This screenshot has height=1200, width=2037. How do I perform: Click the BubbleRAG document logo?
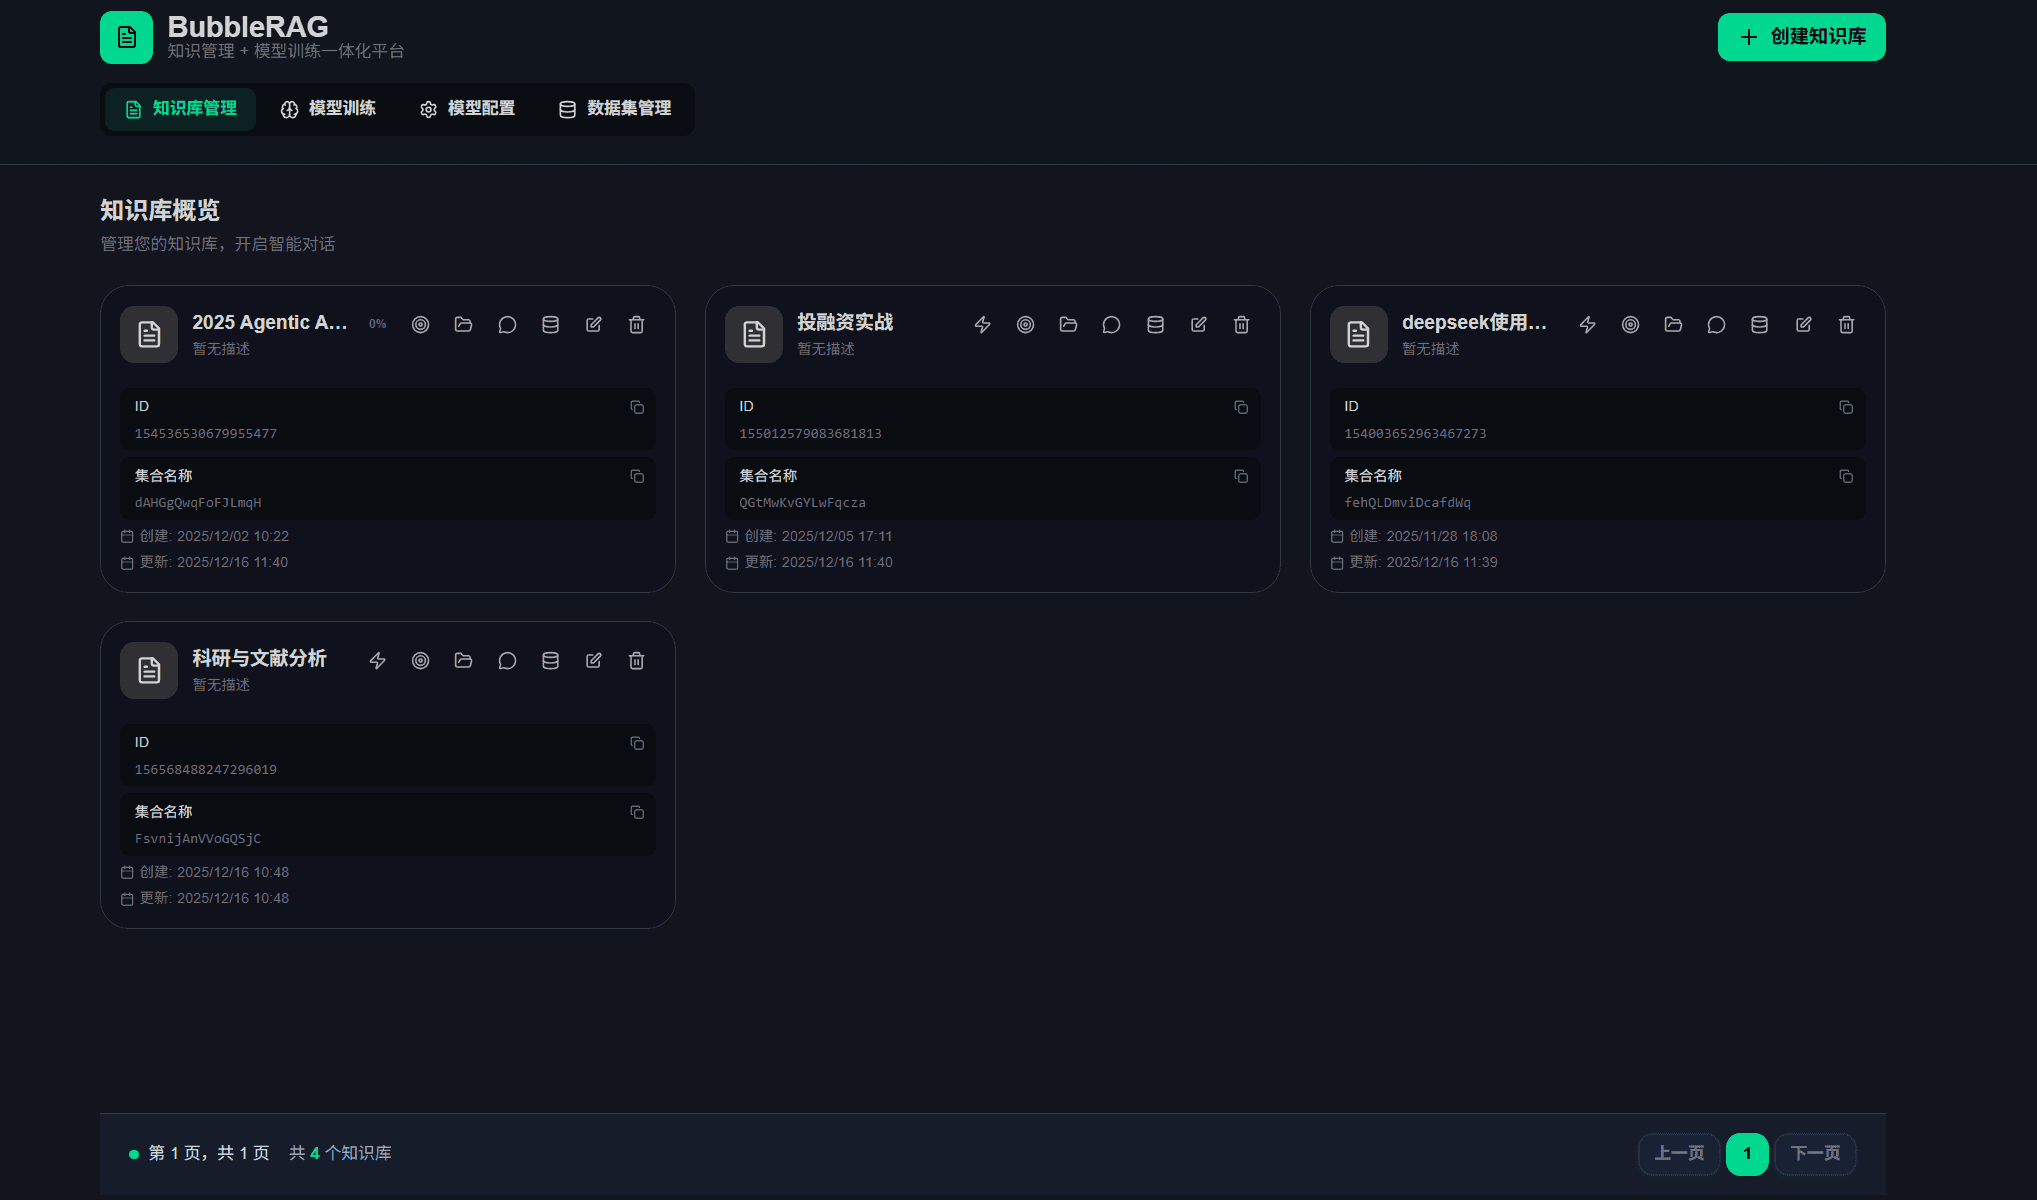tap(126, 36)
